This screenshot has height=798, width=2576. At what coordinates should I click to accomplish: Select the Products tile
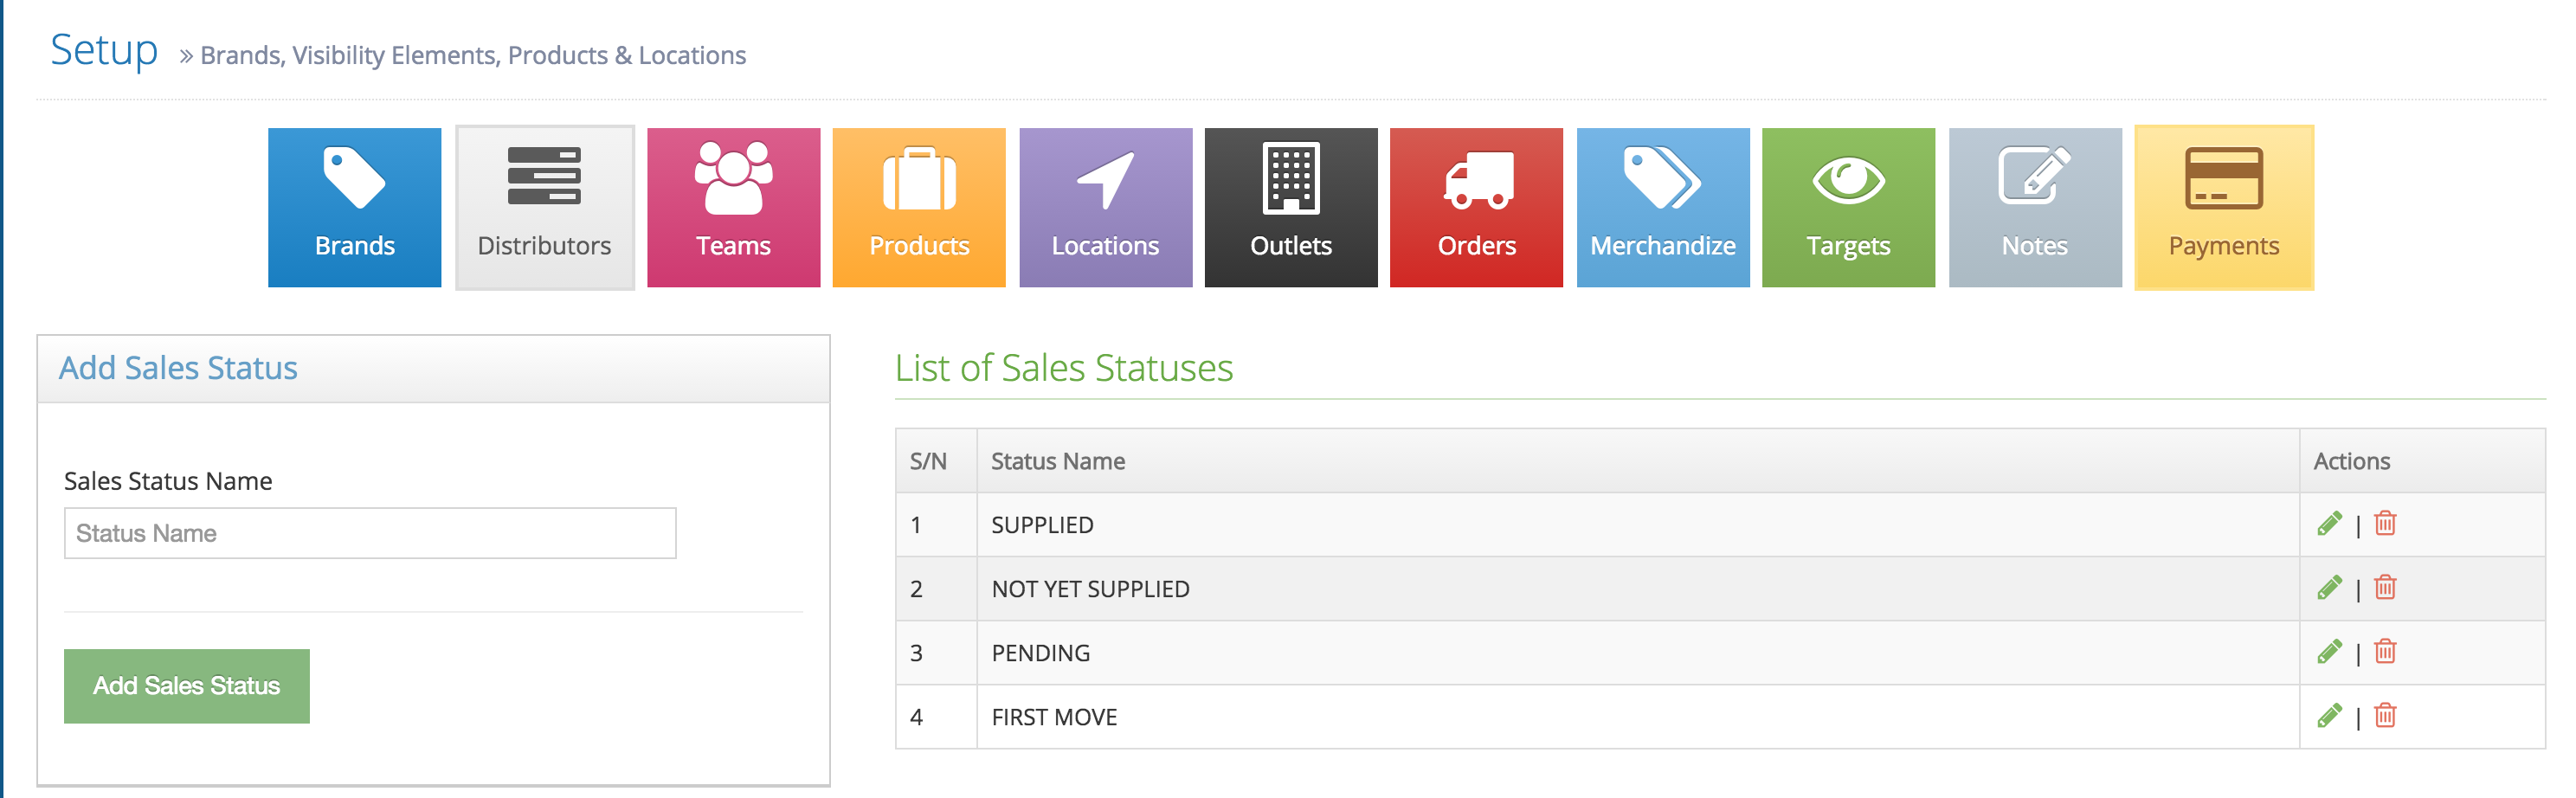pos(919,207)
